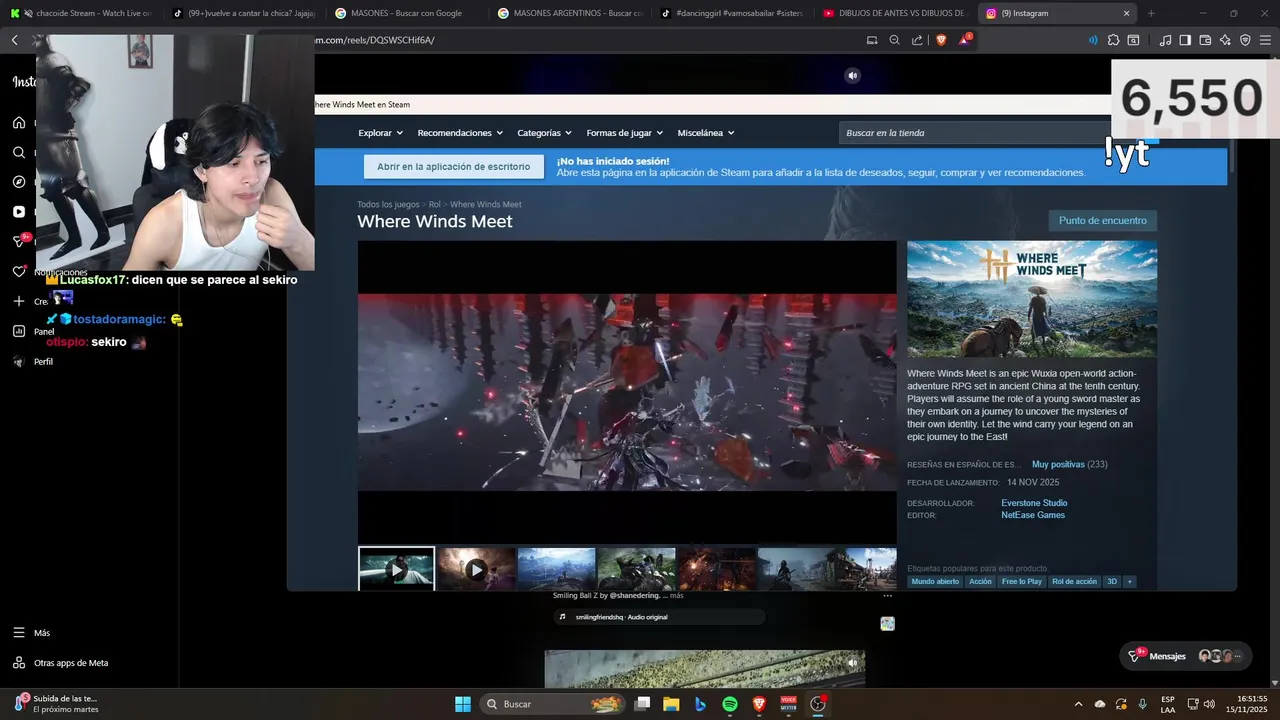Expand the Explorar menu
Image resolution: width=1280 pixels, height=720 pixels.
(380, 133)
